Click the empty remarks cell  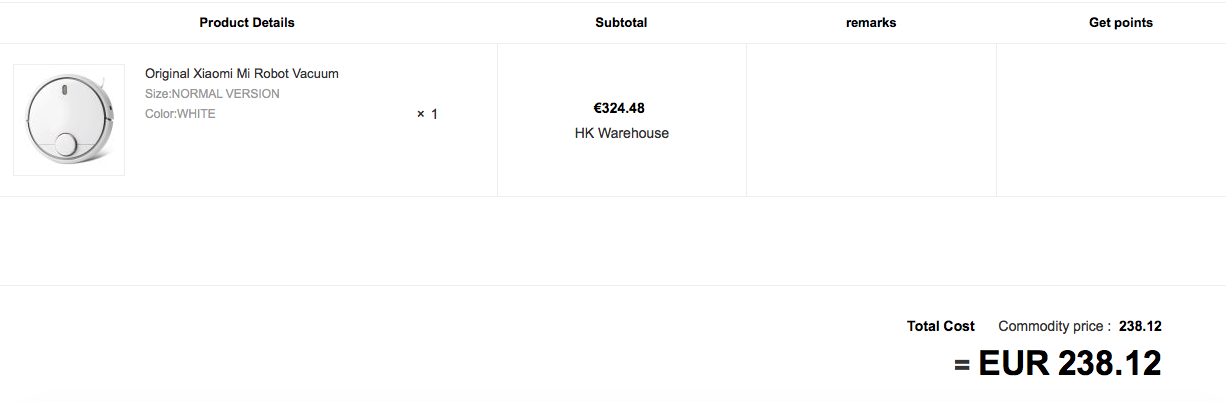pyautogui.click(x=871, y=120)
